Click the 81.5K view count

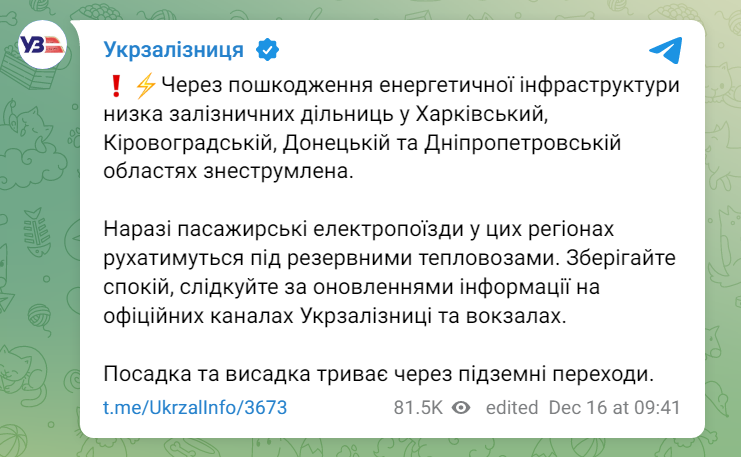tap(418, 408)
